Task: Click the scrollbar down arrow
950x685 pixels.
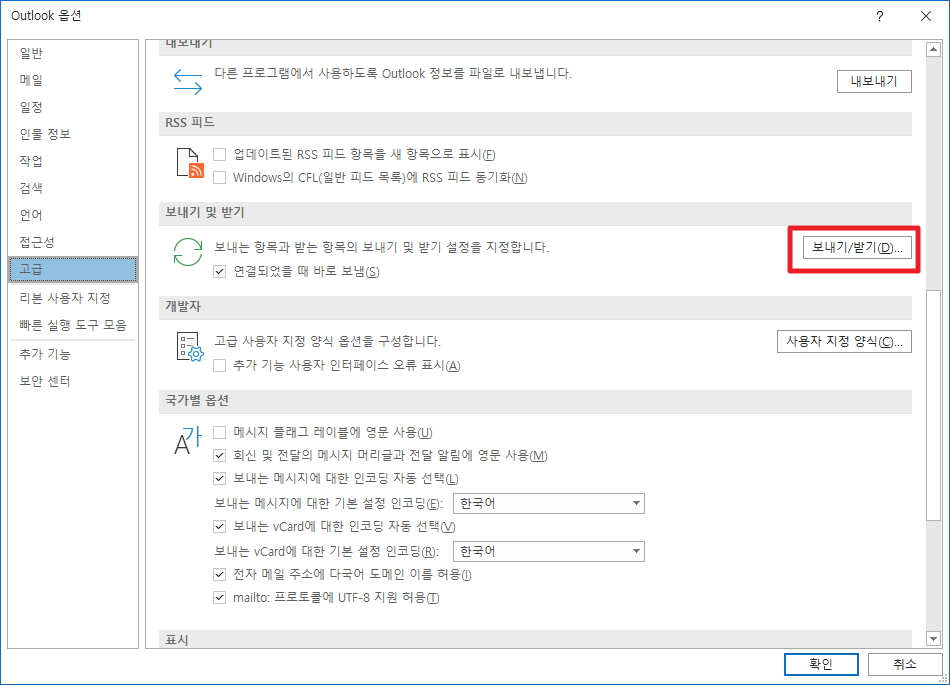Action: (x=933, y=638)
